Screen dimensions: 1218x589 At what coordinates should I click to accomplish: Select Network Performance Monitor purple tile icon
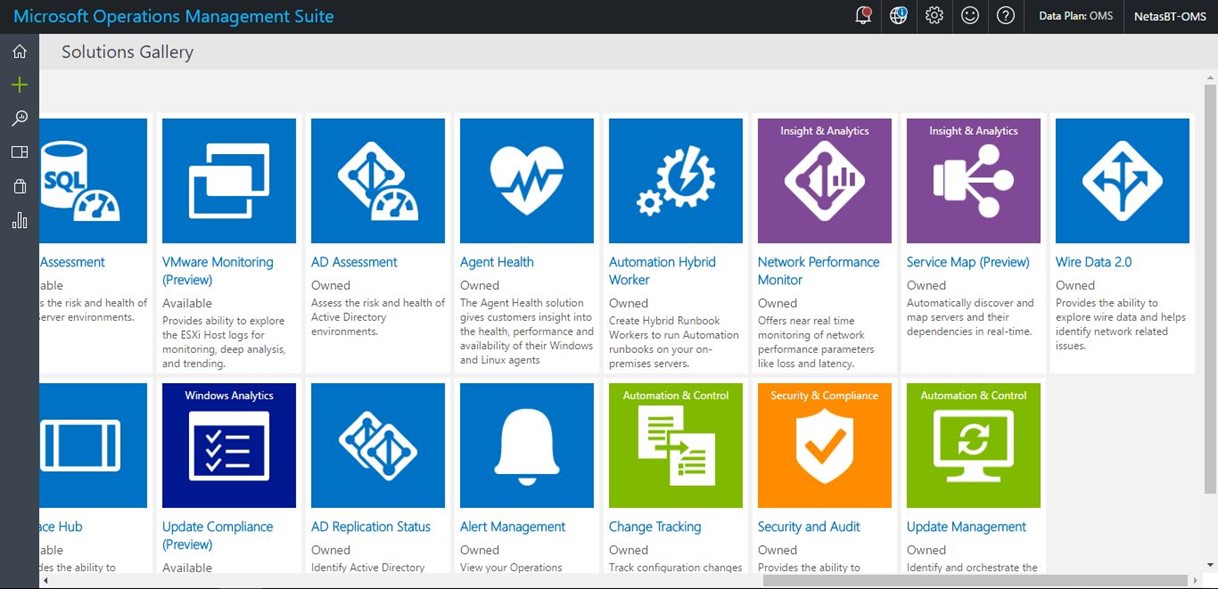coord(825,181)
